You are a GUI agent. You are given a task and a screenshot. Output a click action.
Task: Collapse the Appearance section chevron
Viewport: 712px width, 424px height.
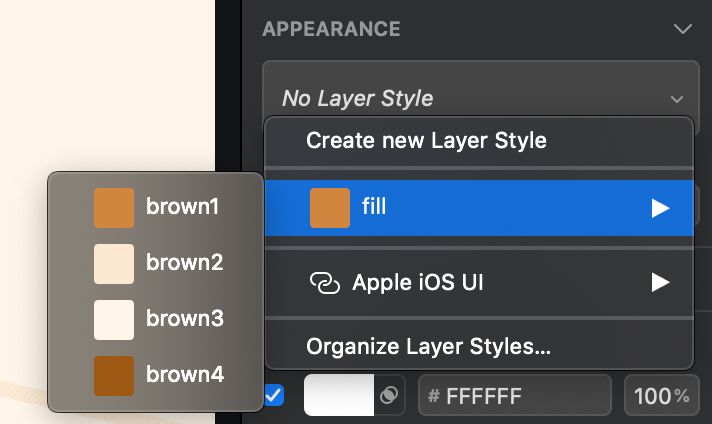683,29
